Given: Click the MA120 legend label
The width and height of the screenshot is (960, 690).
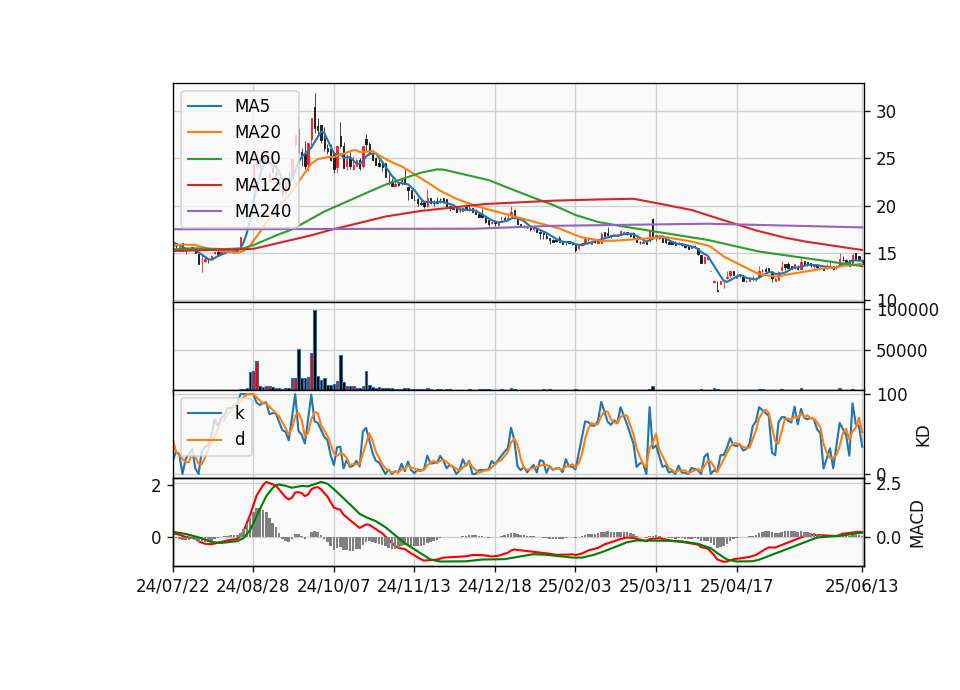Looking at the screenshot, I should 263,184.
